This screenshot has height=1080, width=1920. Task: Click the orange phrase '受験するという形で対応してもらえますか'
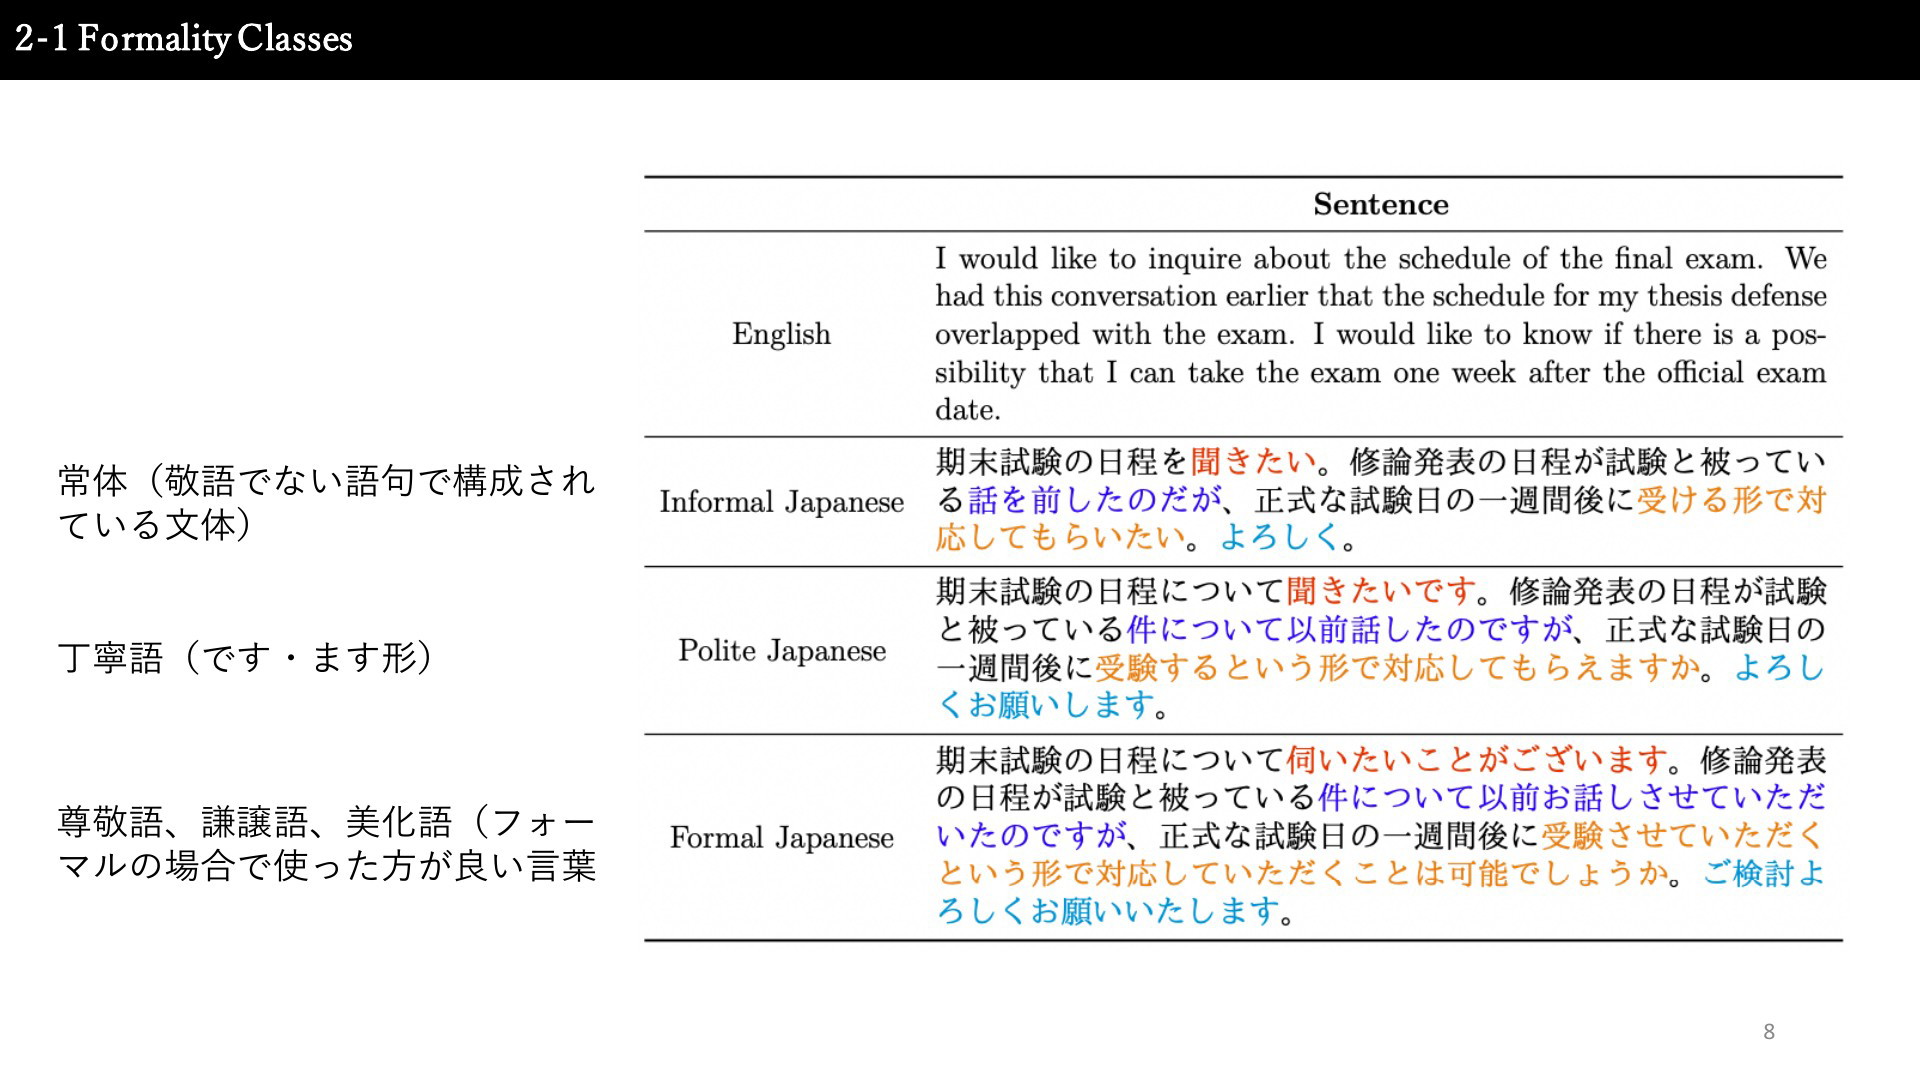coord(1397,667)
